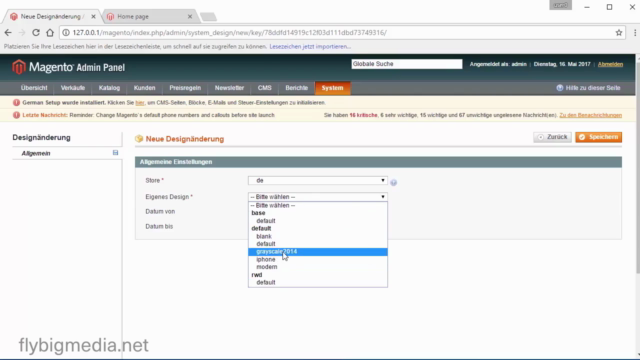Select 'default' under the rwd group
Image resolution: width=640 pixels, height=360 pixels.
click(x=318, y=282)
